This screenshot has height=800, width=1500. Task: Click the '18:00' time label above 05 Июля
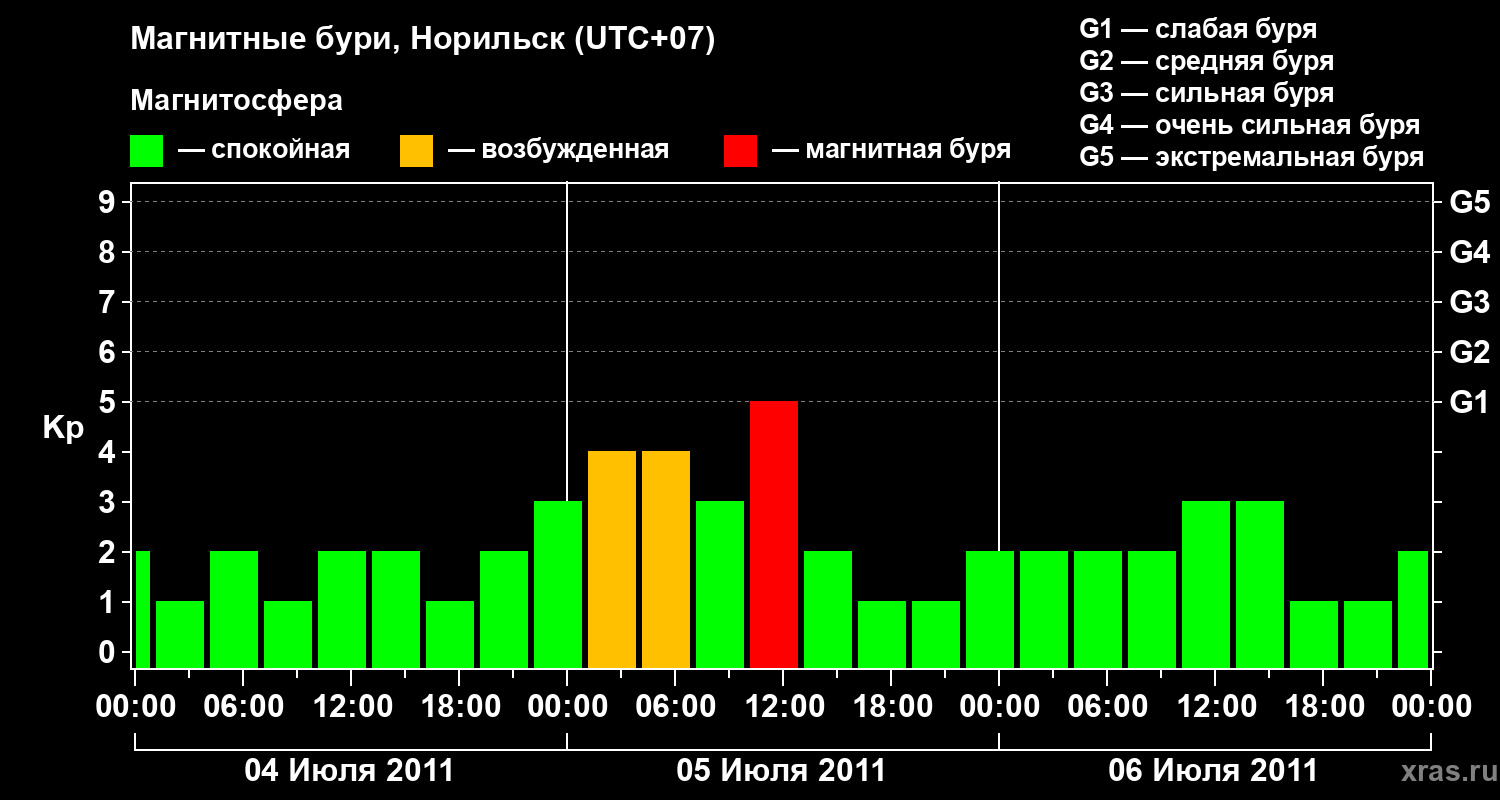891,707
